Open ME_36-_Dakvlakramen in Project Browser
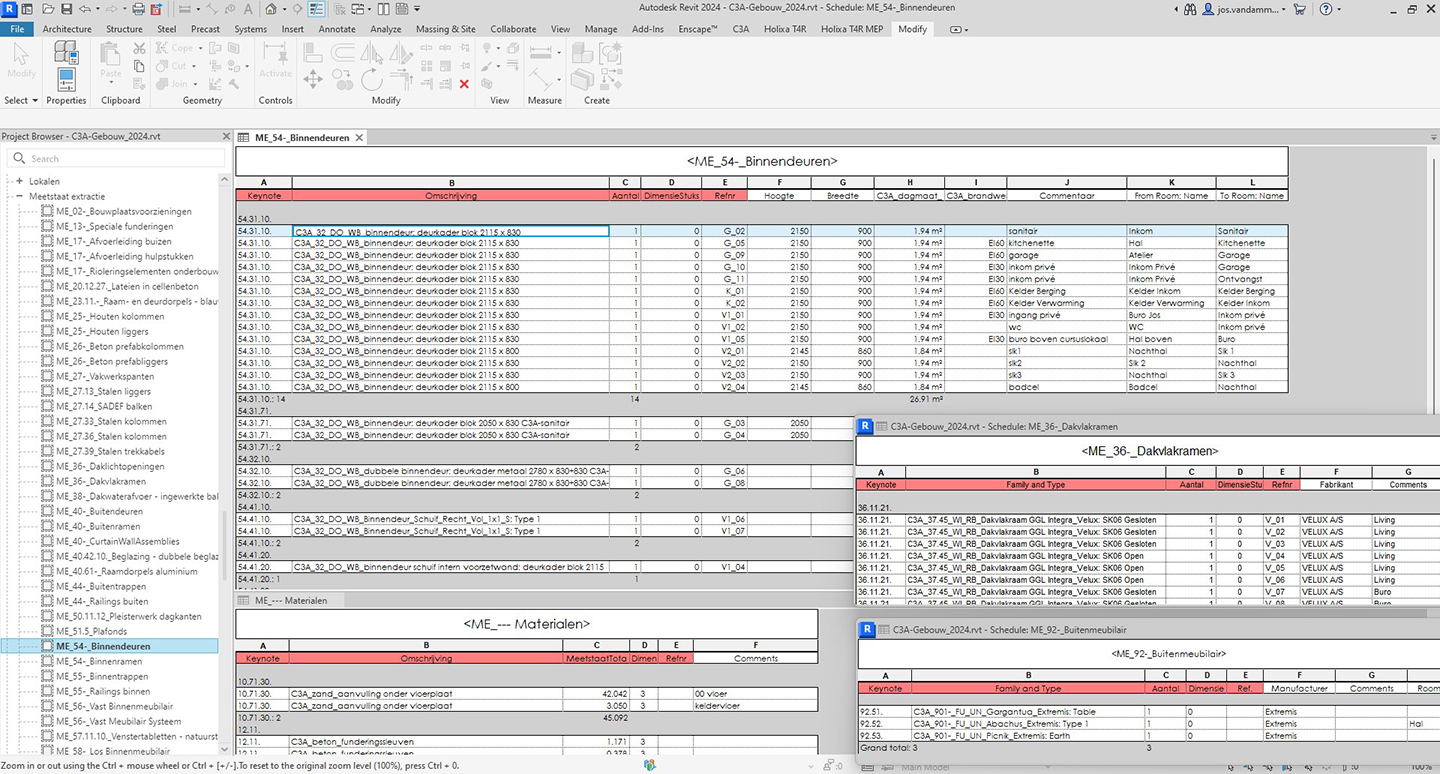The width and height of the screenshot is (1440, 774). (x=101, y=481)
